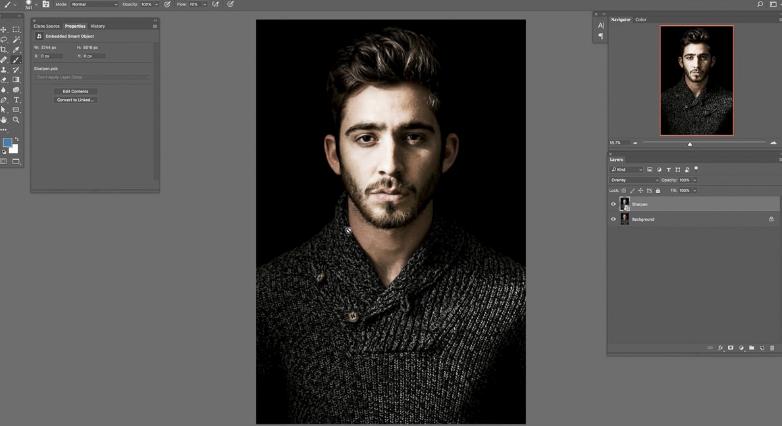Select the Dodge tool
Image resolution: width=782 pixels, height=426 pixels.
click(16, 90)
